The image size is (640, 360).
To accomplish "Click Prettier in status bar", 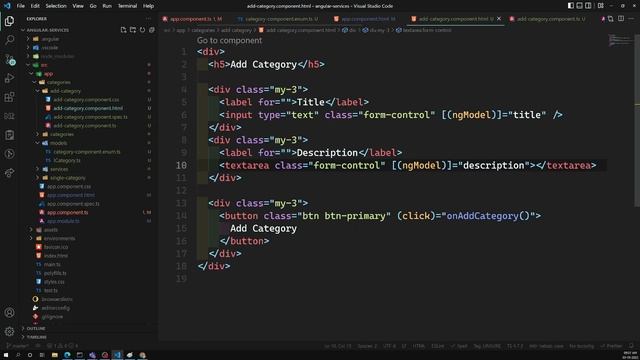I will tap(611, 346).
